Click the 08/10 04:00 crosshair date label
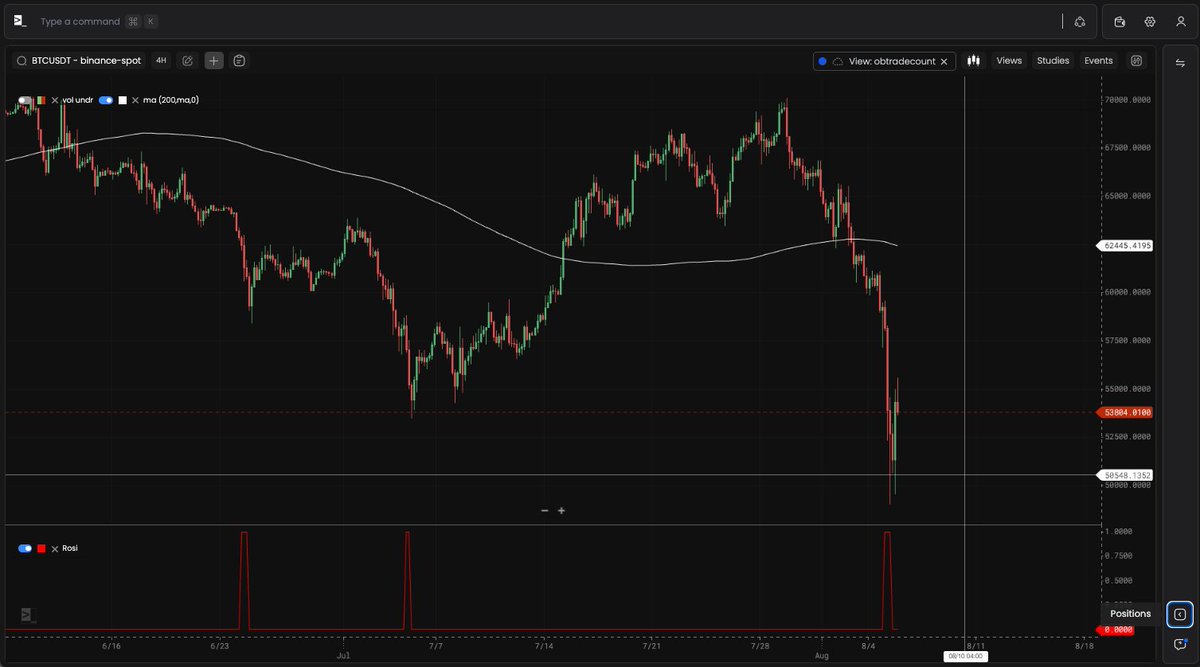This screenshot has width=1200, height=667. [965, 656]
